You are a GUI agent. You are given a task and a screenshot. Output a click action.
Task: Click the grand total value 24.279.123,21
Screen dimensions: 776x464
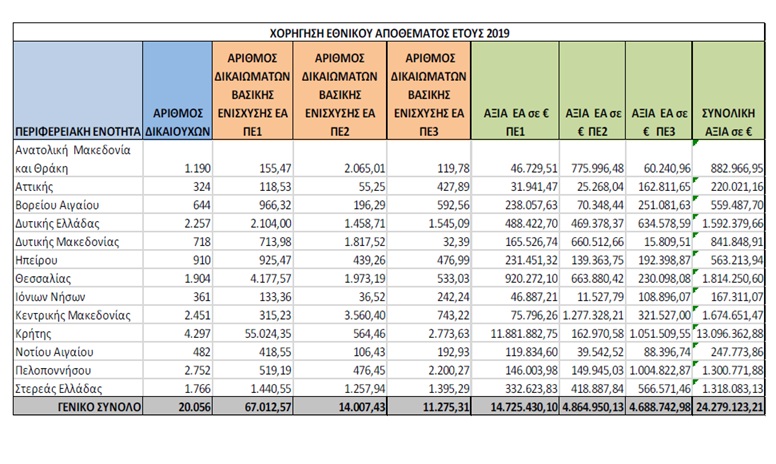tap(729, 407)
